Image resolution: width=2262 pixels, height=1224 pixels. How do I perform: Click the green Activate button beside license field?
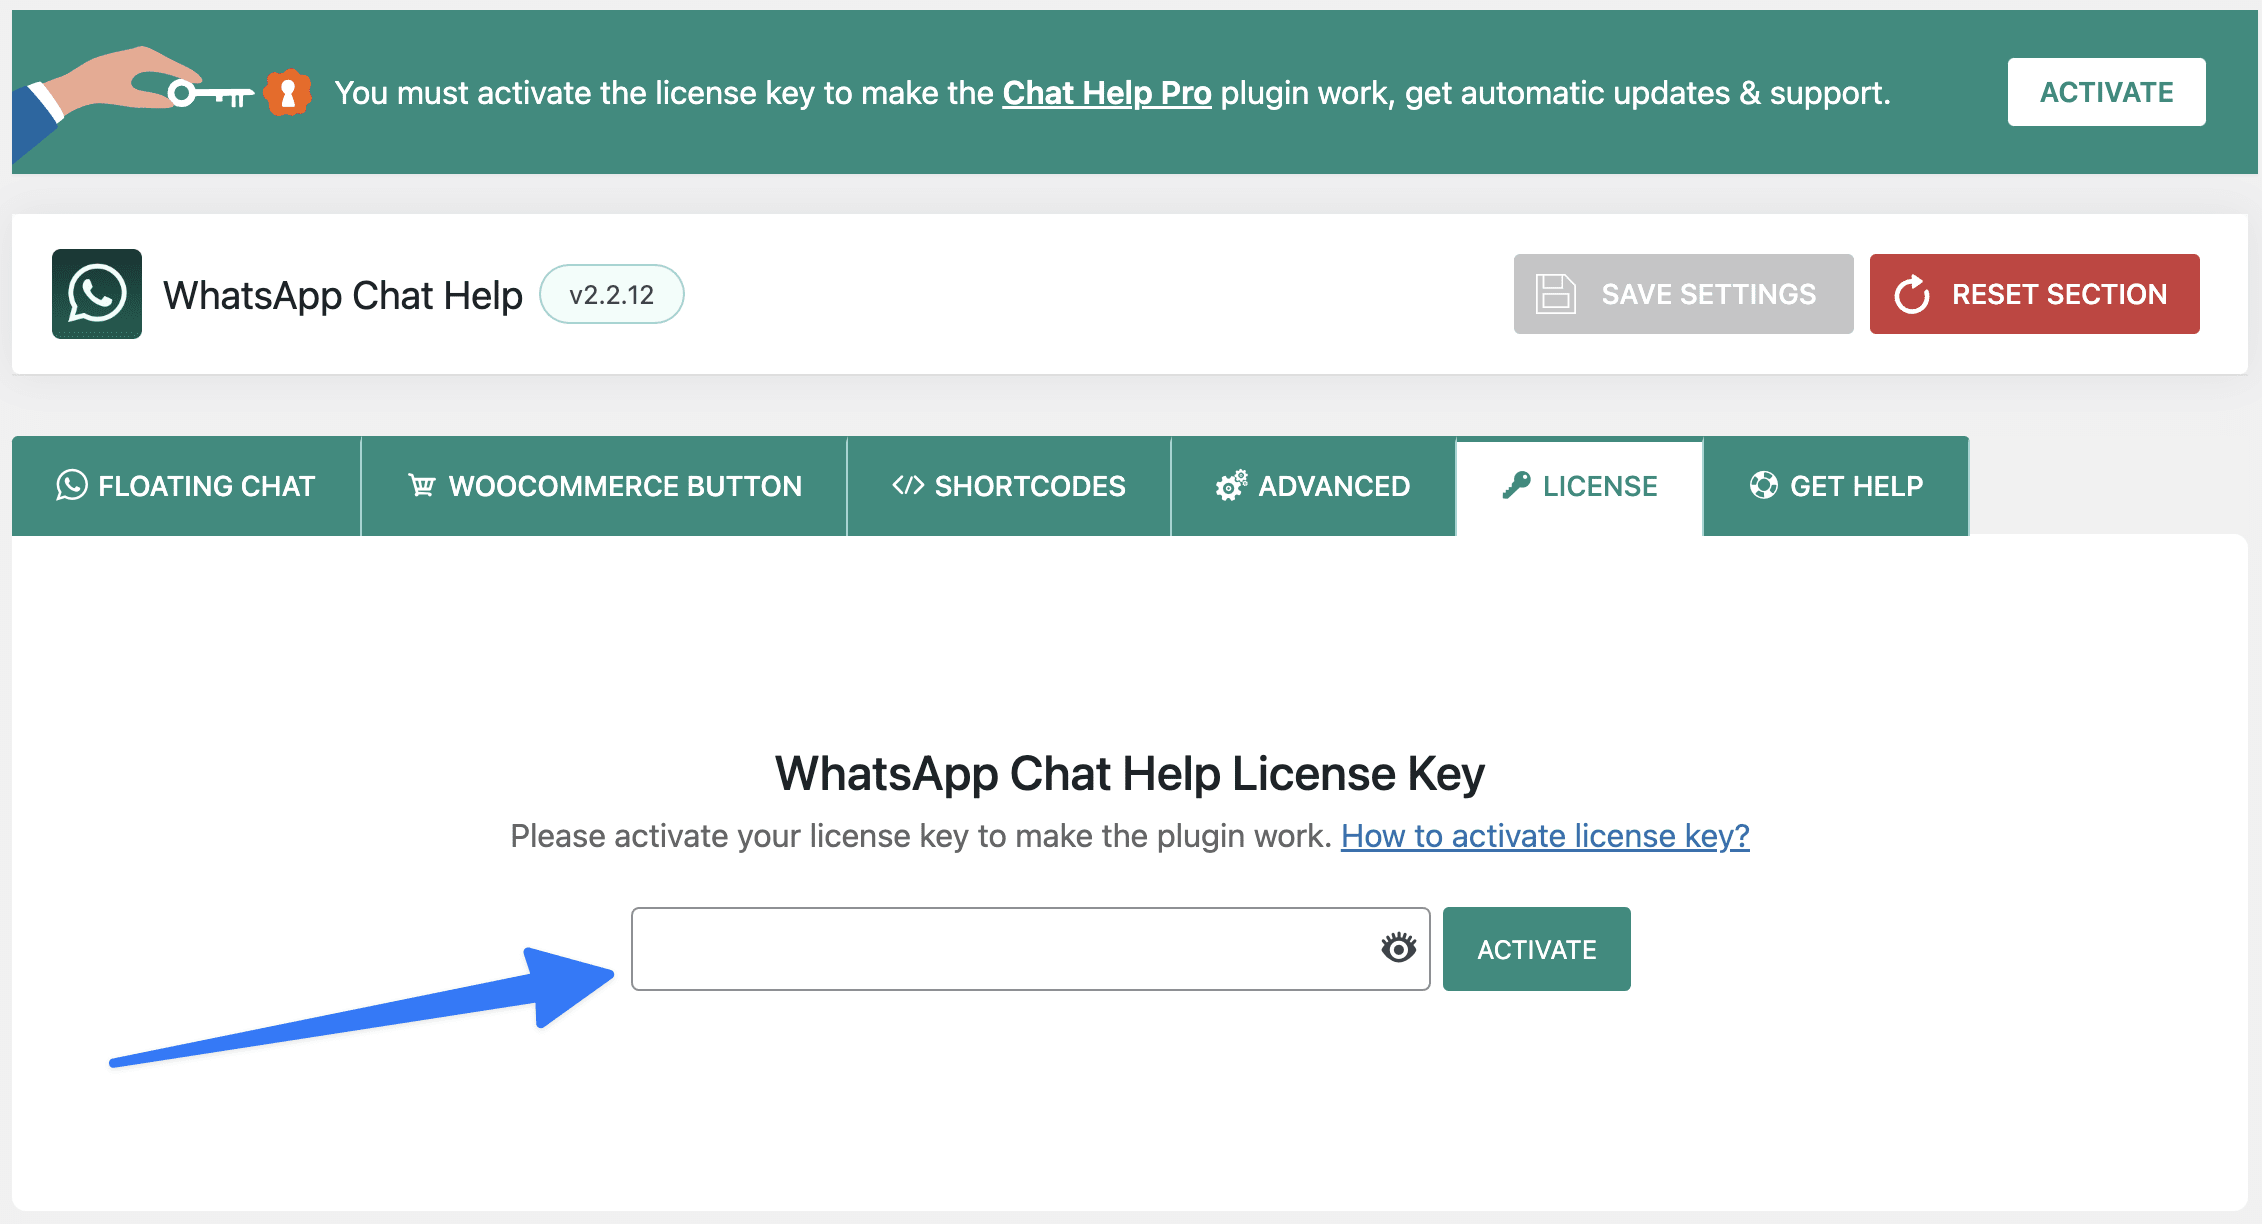1537,949
